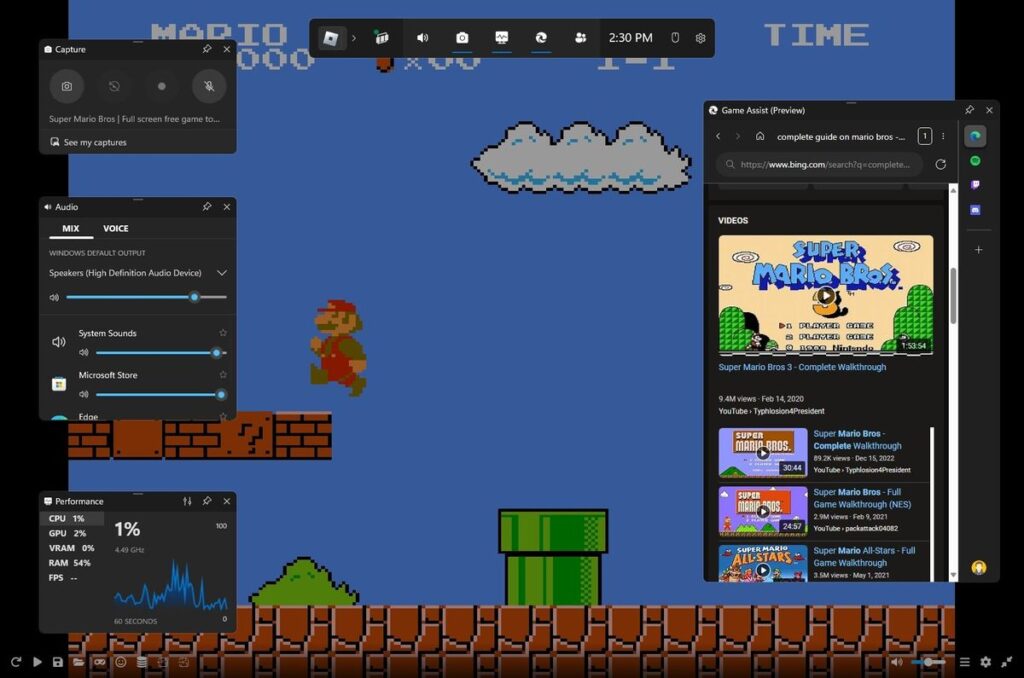Click home icon in Game Assist browser
This screenshot has width=1024, height=678.
pos(761,137)
